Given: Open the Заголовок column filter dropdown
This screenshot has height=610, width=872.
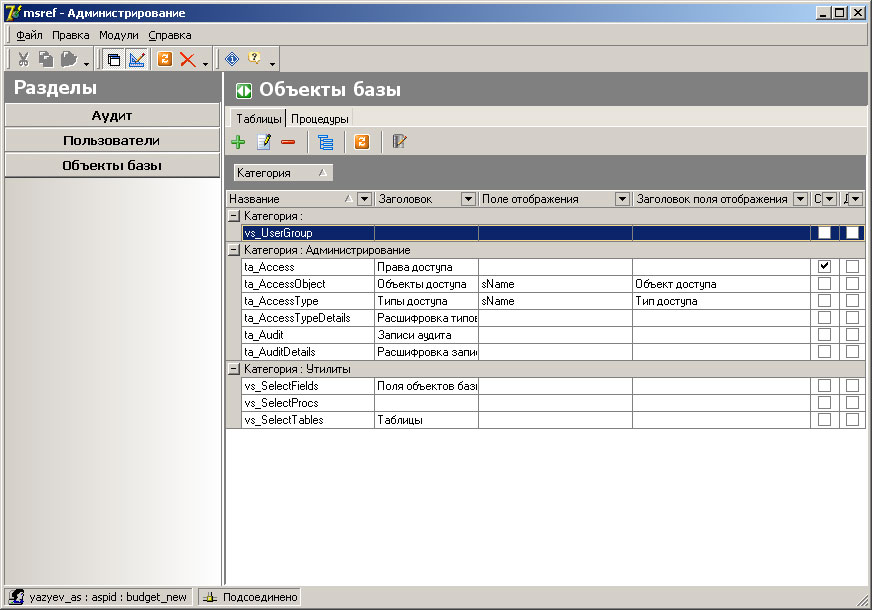Looking at the screenshot, I should click(x=468, y=199).
